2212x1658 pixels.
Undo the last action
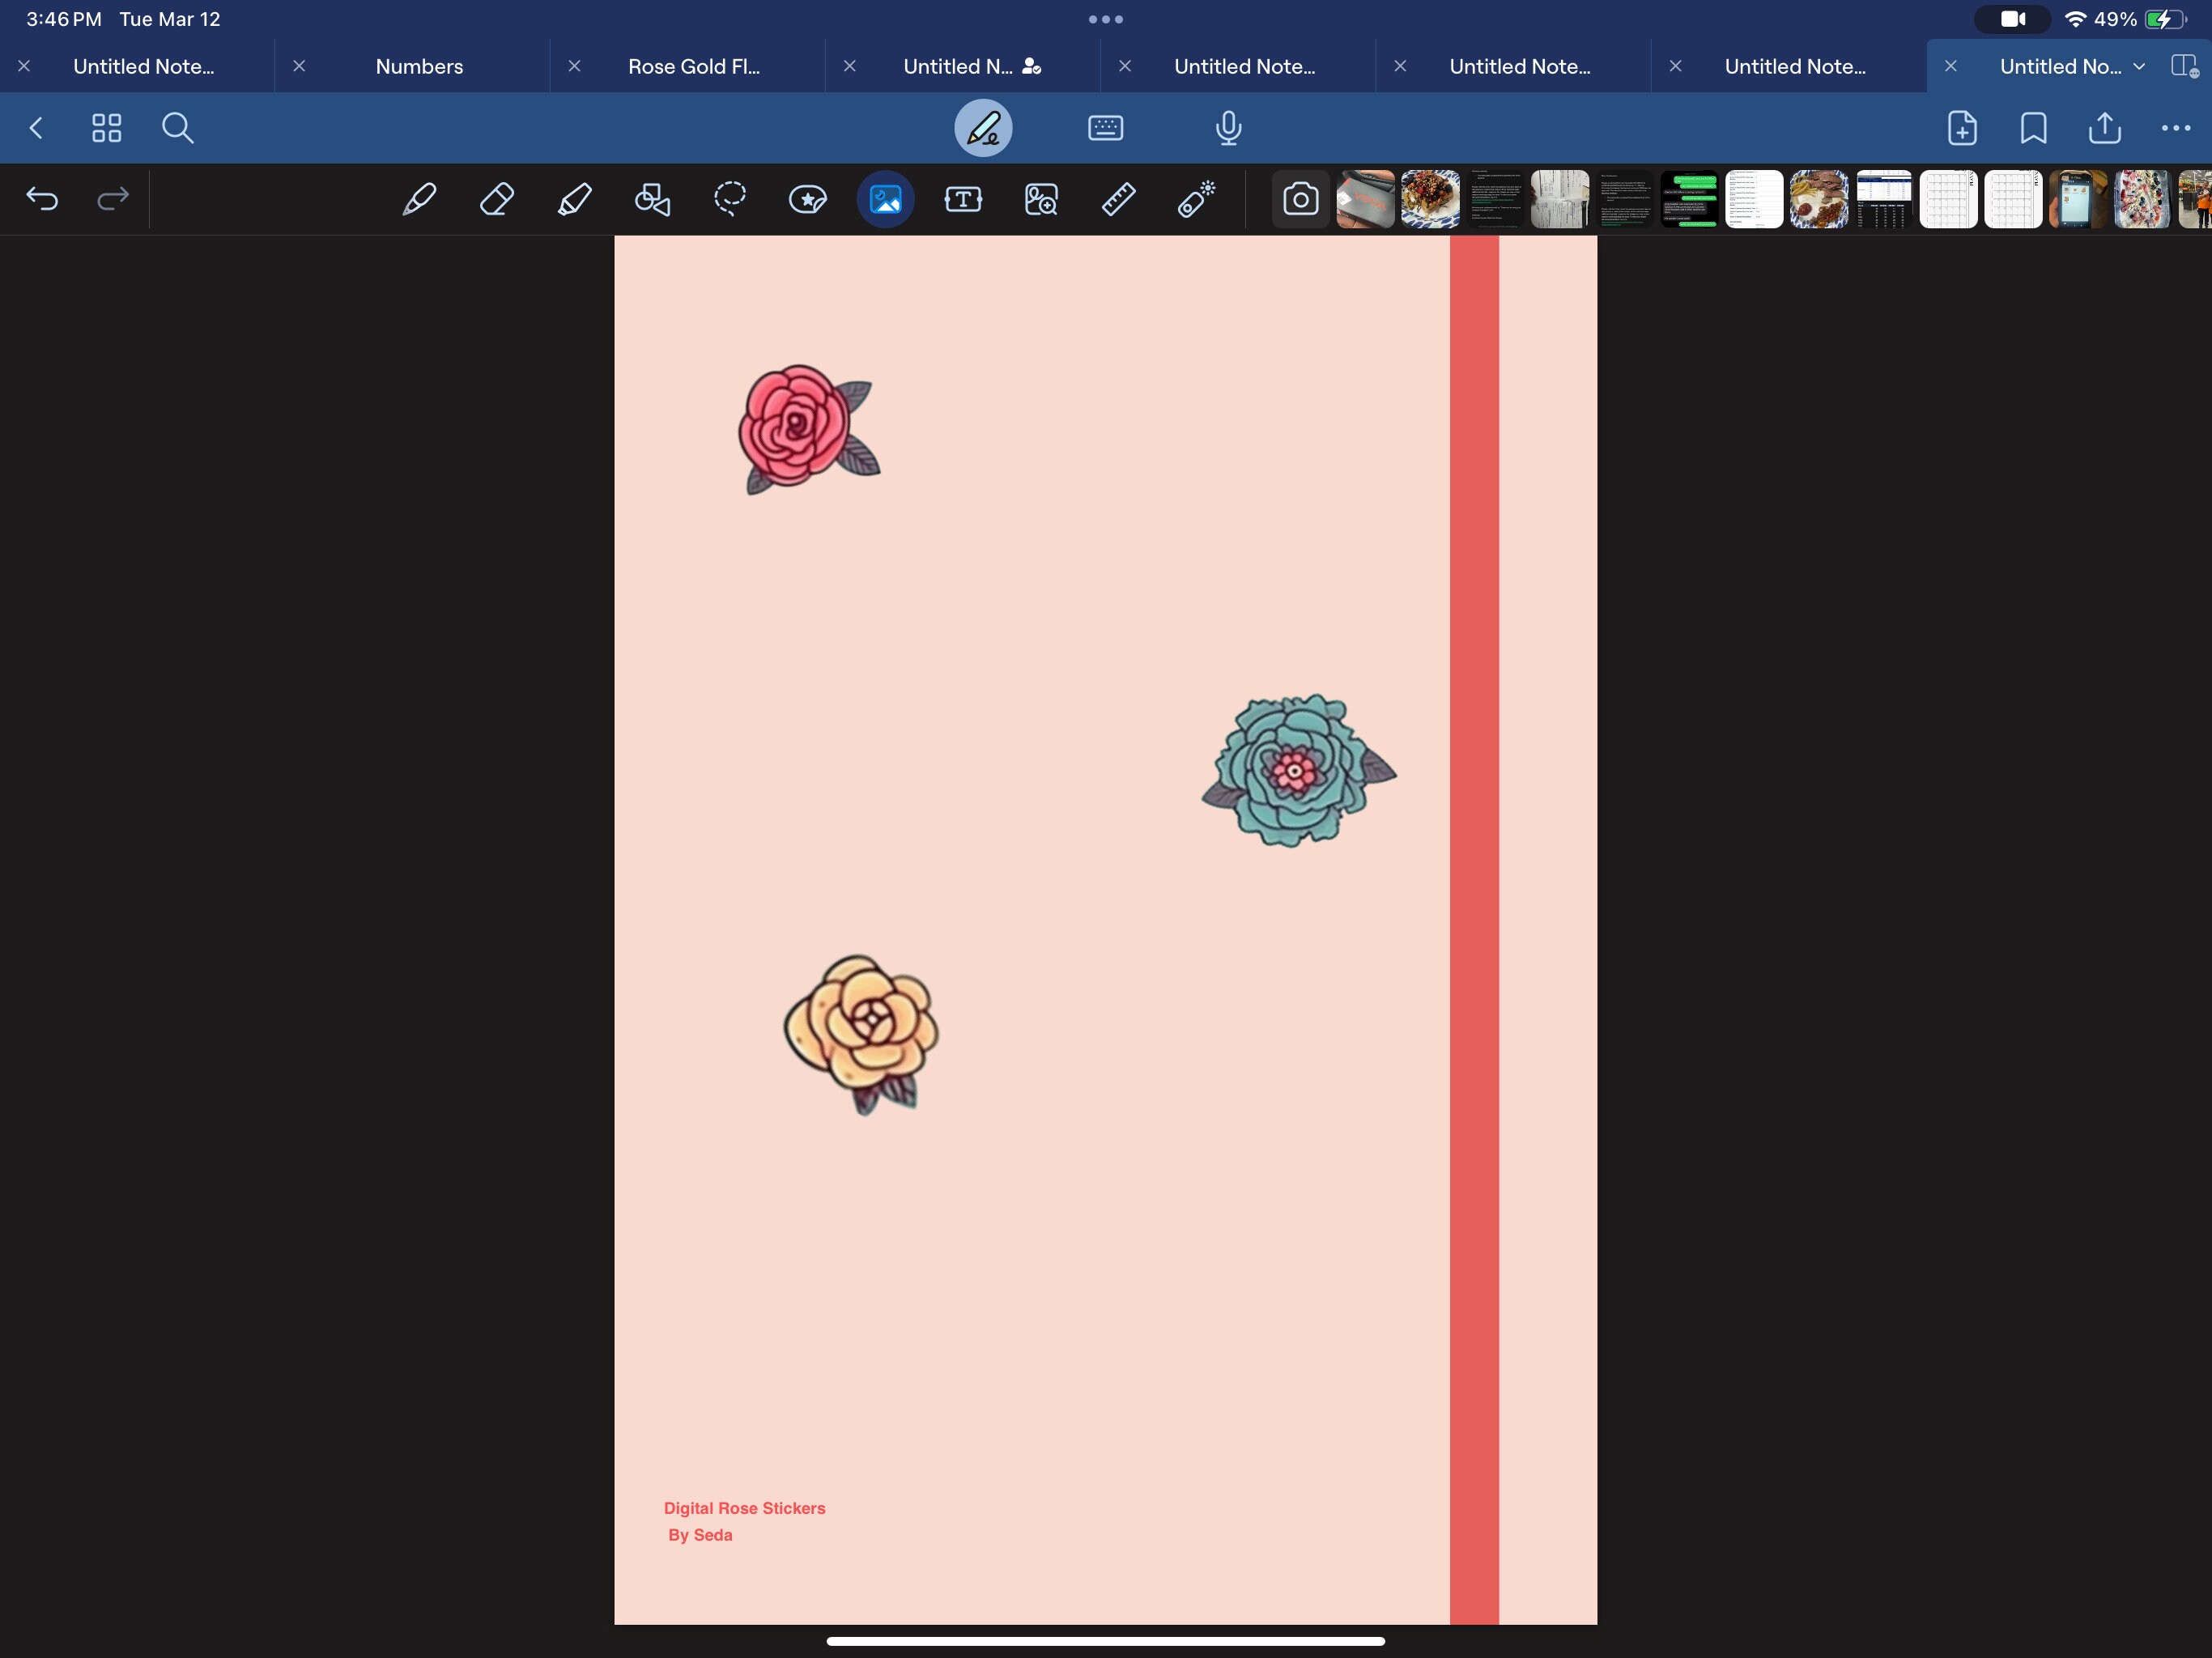click(42, 199)
